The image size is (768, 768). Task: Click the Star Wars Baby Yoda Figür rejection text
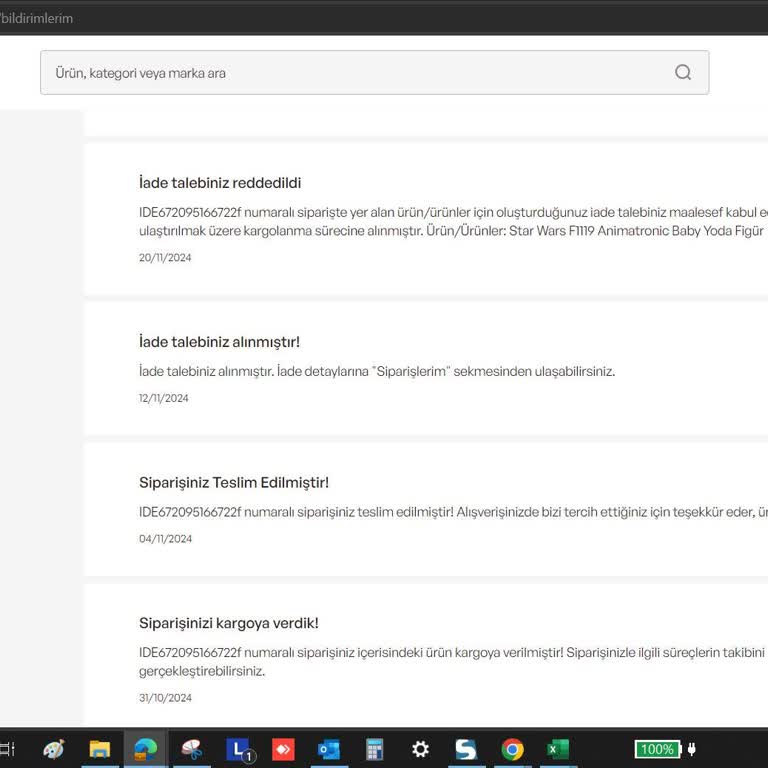tap(453, 221)
